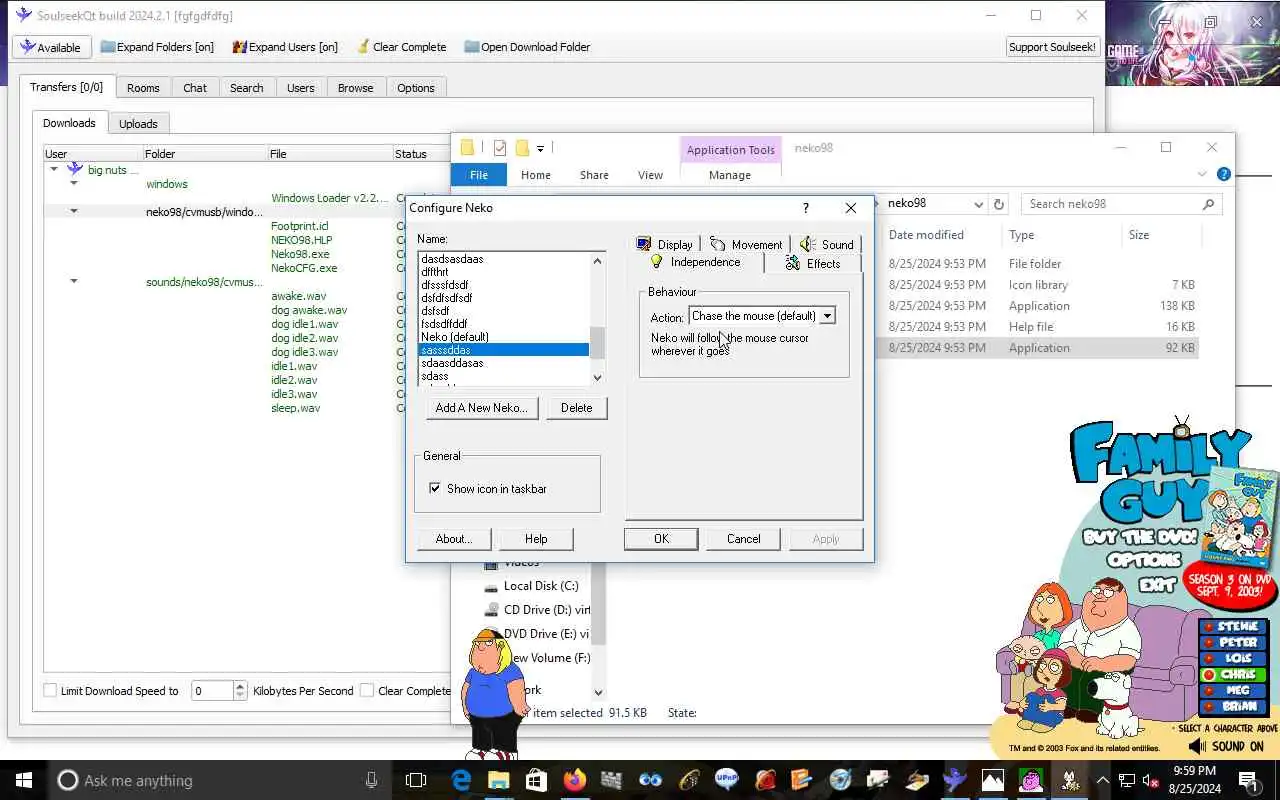Viewport: 1280px width, 800px height.
Task: Click the Neko cat icon on the taskbar
Action: tap(1069, 780)
